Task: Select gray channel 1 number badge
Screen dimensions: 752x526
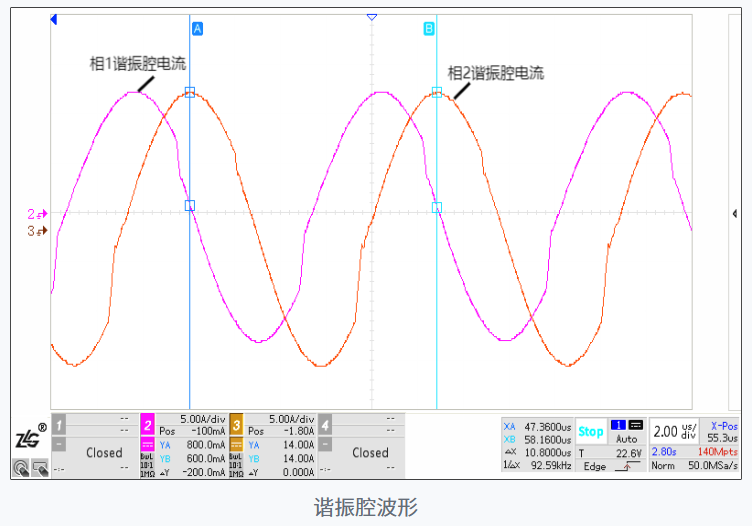Action: (x=59, y=424)
